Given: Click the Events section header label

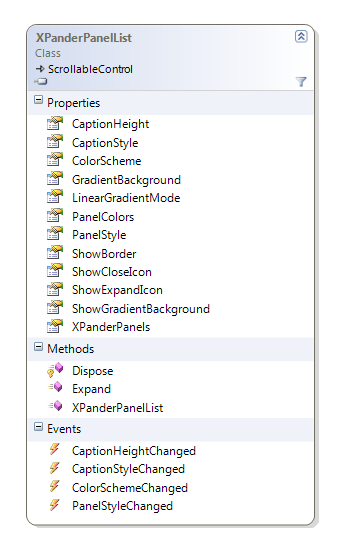Looking at the screenshot, I should 64,429.
